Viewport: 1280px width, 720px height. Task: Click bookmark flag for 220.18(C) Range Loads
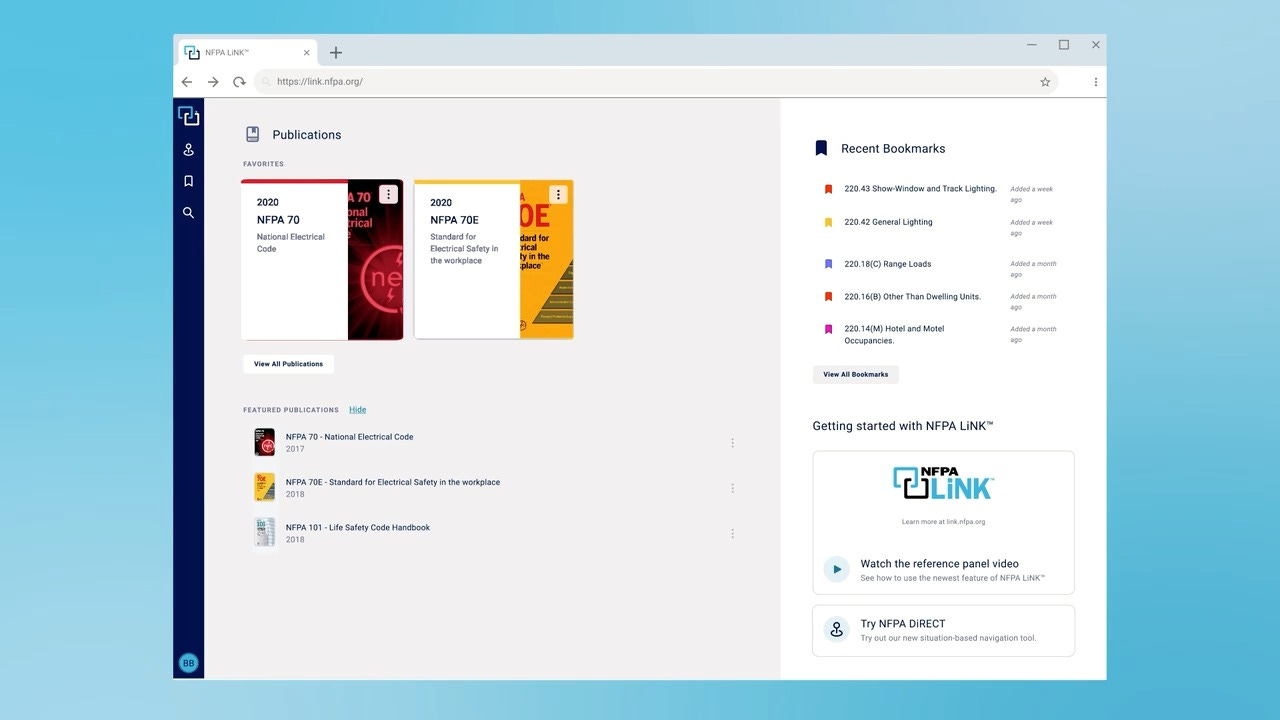(828, 265)
